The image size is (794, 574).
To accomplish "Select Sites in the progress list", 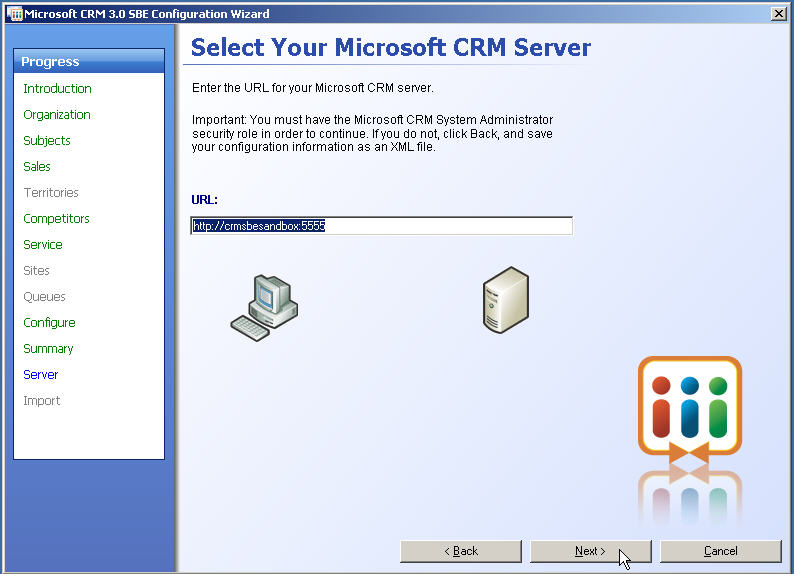I will [x=36, y=271].
